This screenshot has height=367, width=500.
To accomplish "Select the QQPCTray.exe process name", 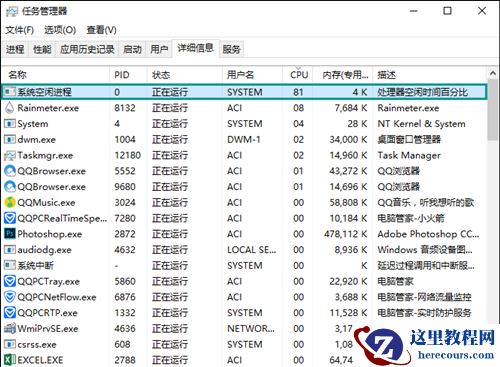I will click(x=48, y=281).
